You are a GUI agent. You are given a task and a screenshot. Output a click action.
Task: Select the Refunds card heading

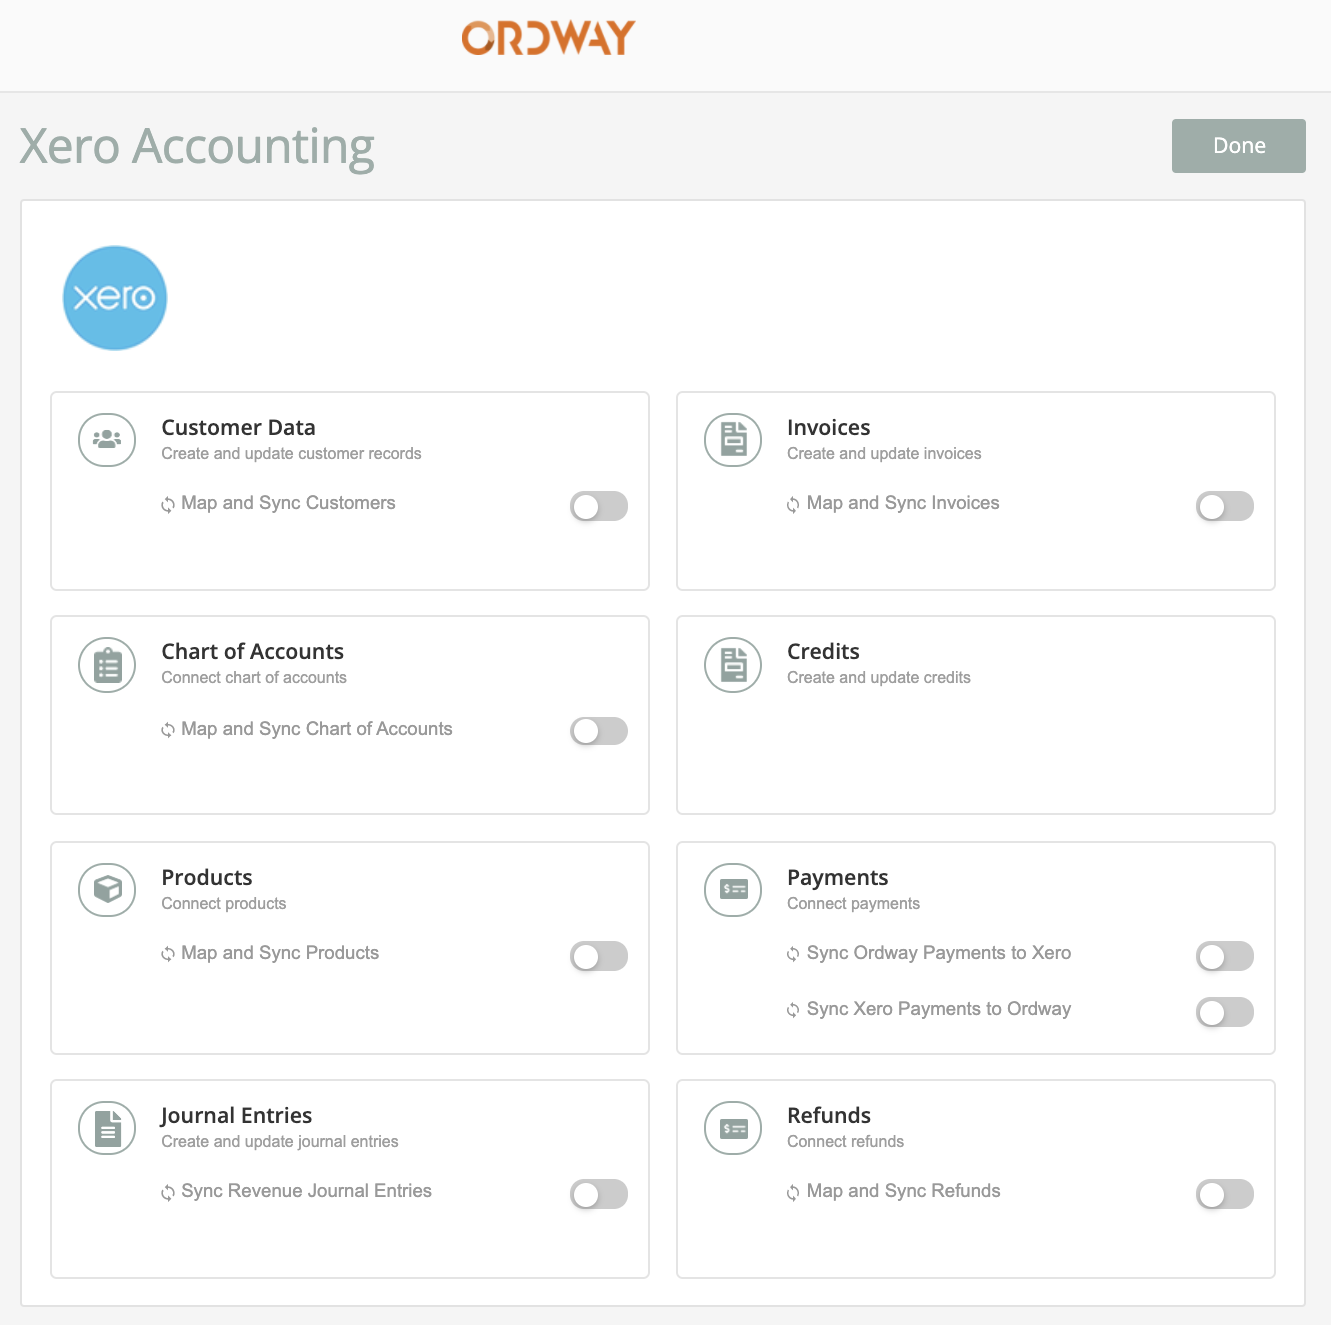point(829,1116)
